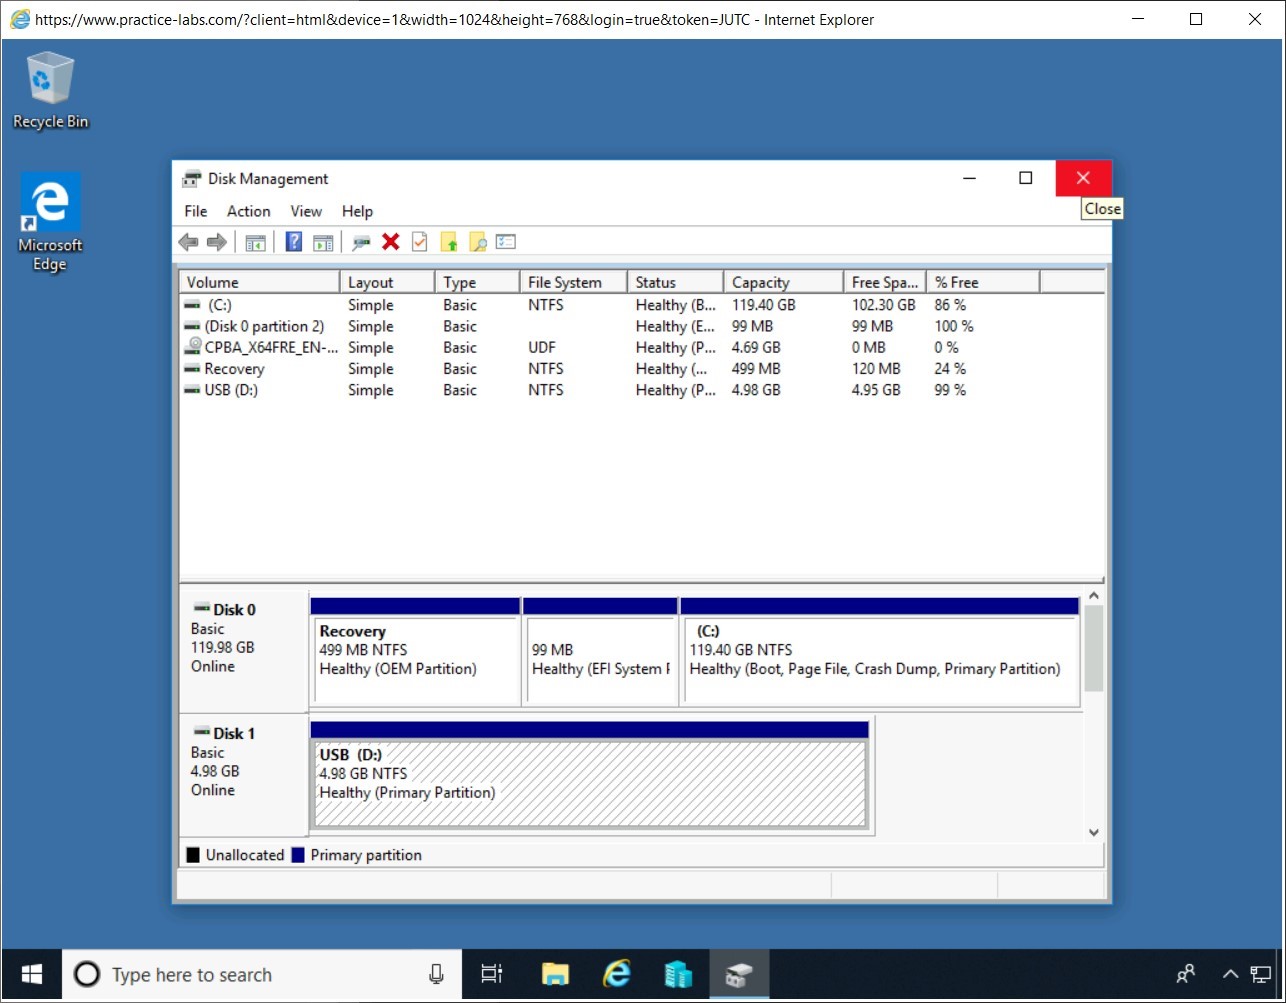The image size is (1286, 1003).
Task: Maximize the Disk Management window
Action: click(1025, 178)
